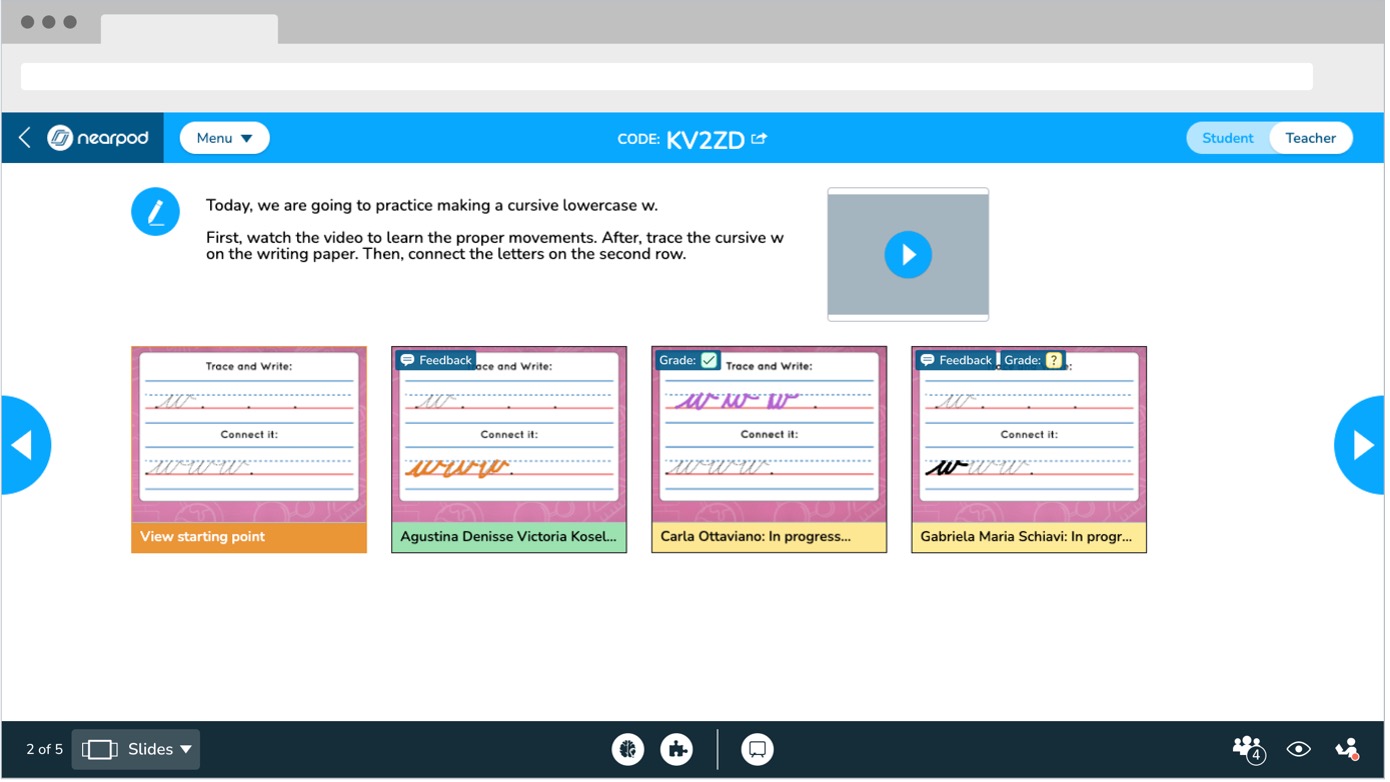Share the lesson code KV2ZD
The image size is (1390, 782).
(760, 139)
